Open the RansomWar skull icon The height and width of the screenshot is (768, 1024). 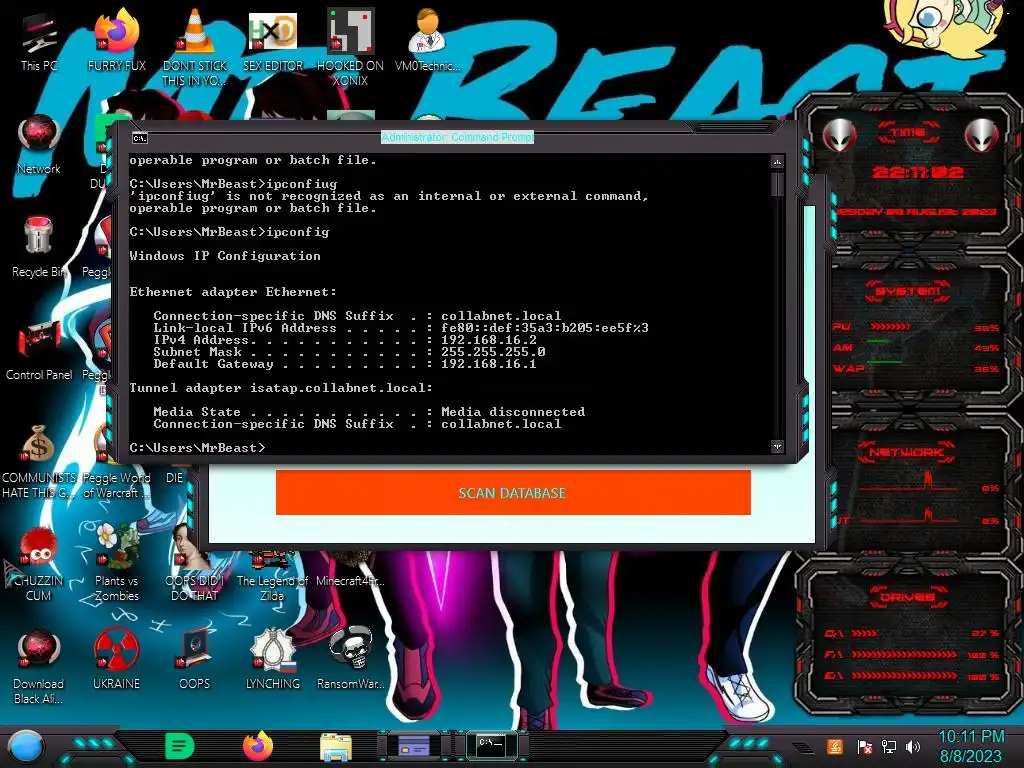(350, 660)
